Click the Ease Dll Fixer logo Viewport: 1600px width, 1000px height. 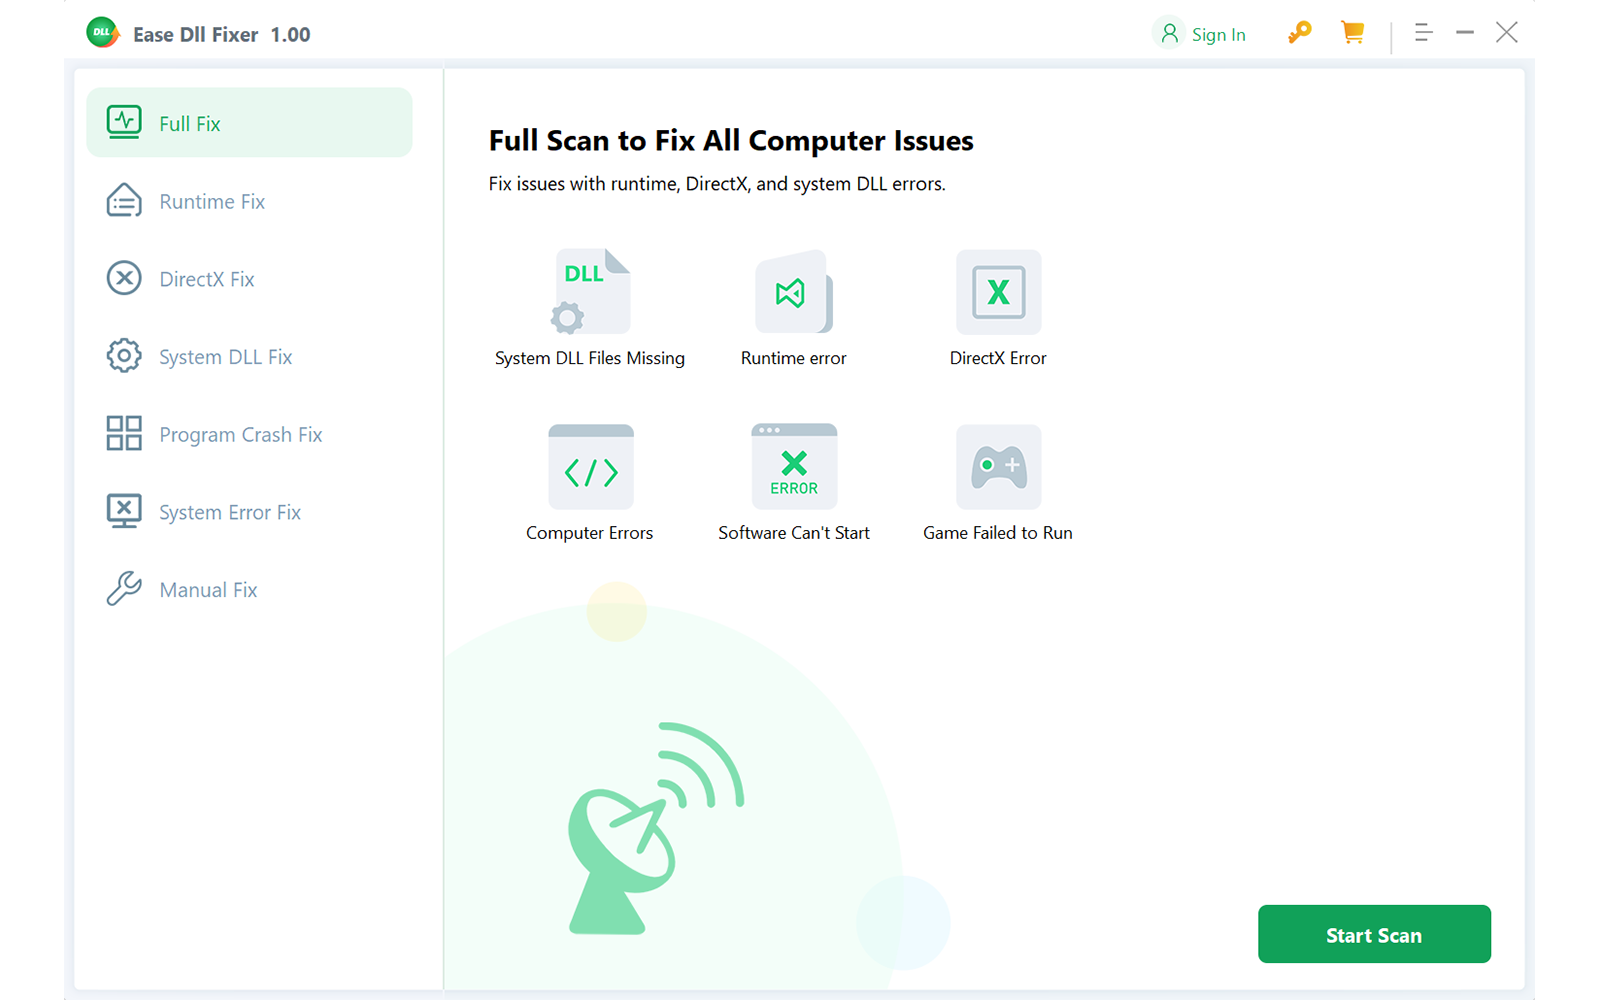(103, 33)
